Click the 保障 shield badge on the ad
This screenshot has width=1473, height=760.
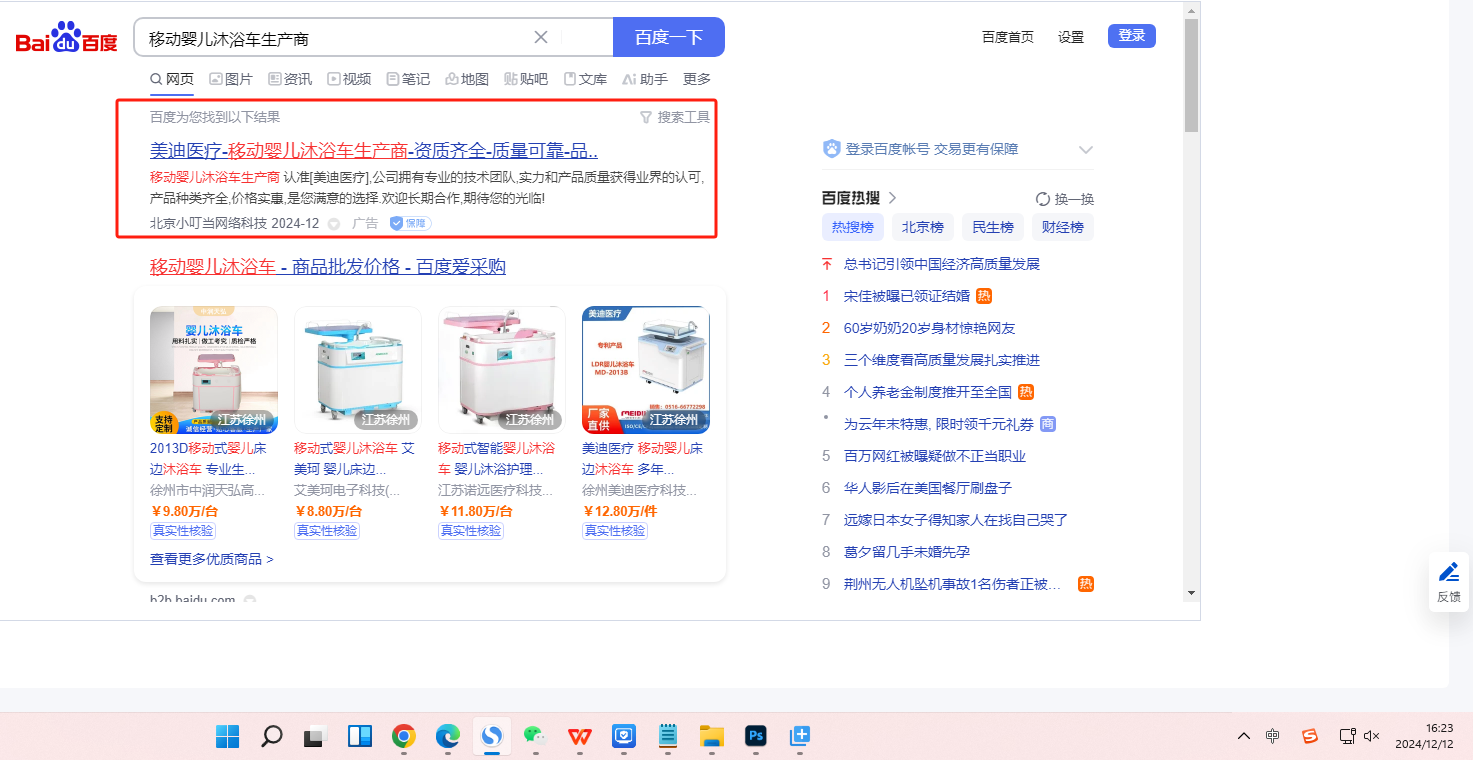[x=410, y=224]
